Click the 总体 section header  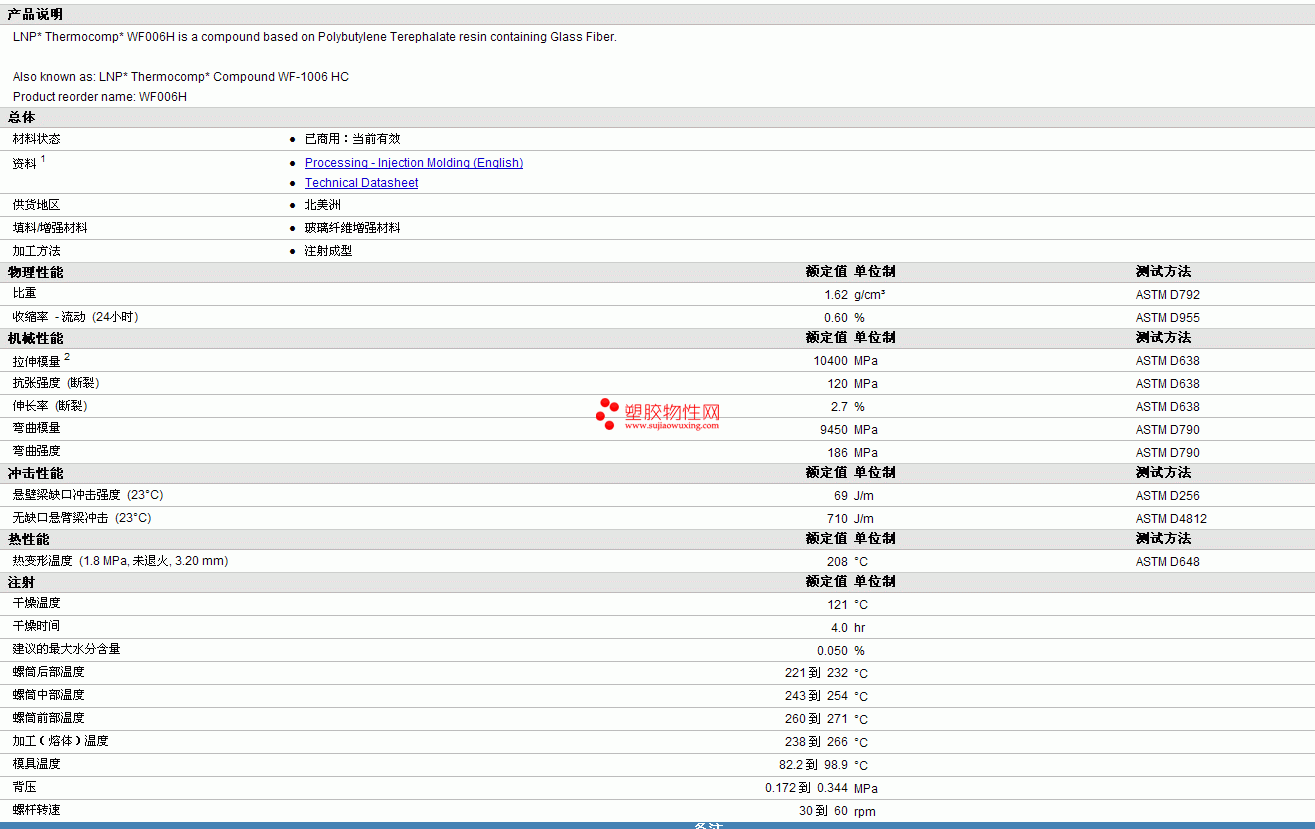click(21, 118)
